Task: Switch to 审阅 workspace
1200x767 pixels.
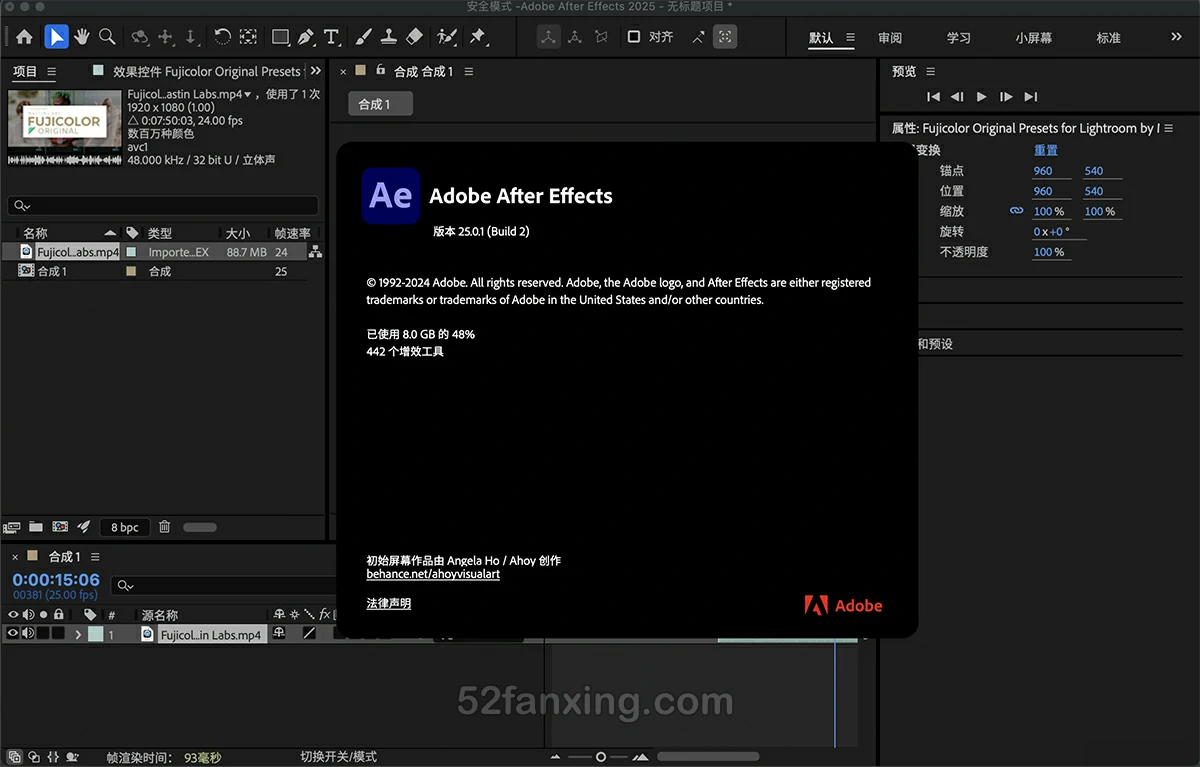Action: (x=890, y=38)
